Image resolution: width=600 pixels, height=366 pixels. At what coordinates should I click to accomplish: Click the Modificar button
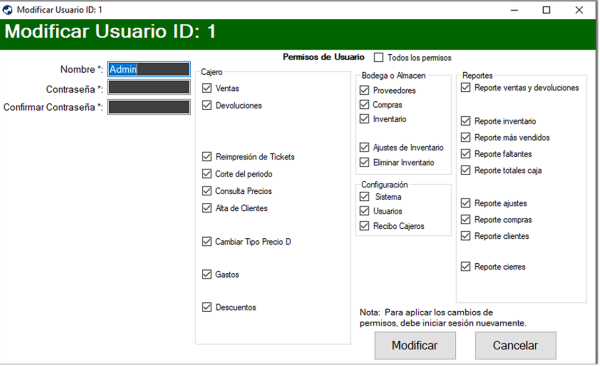[x=415, y=345]
